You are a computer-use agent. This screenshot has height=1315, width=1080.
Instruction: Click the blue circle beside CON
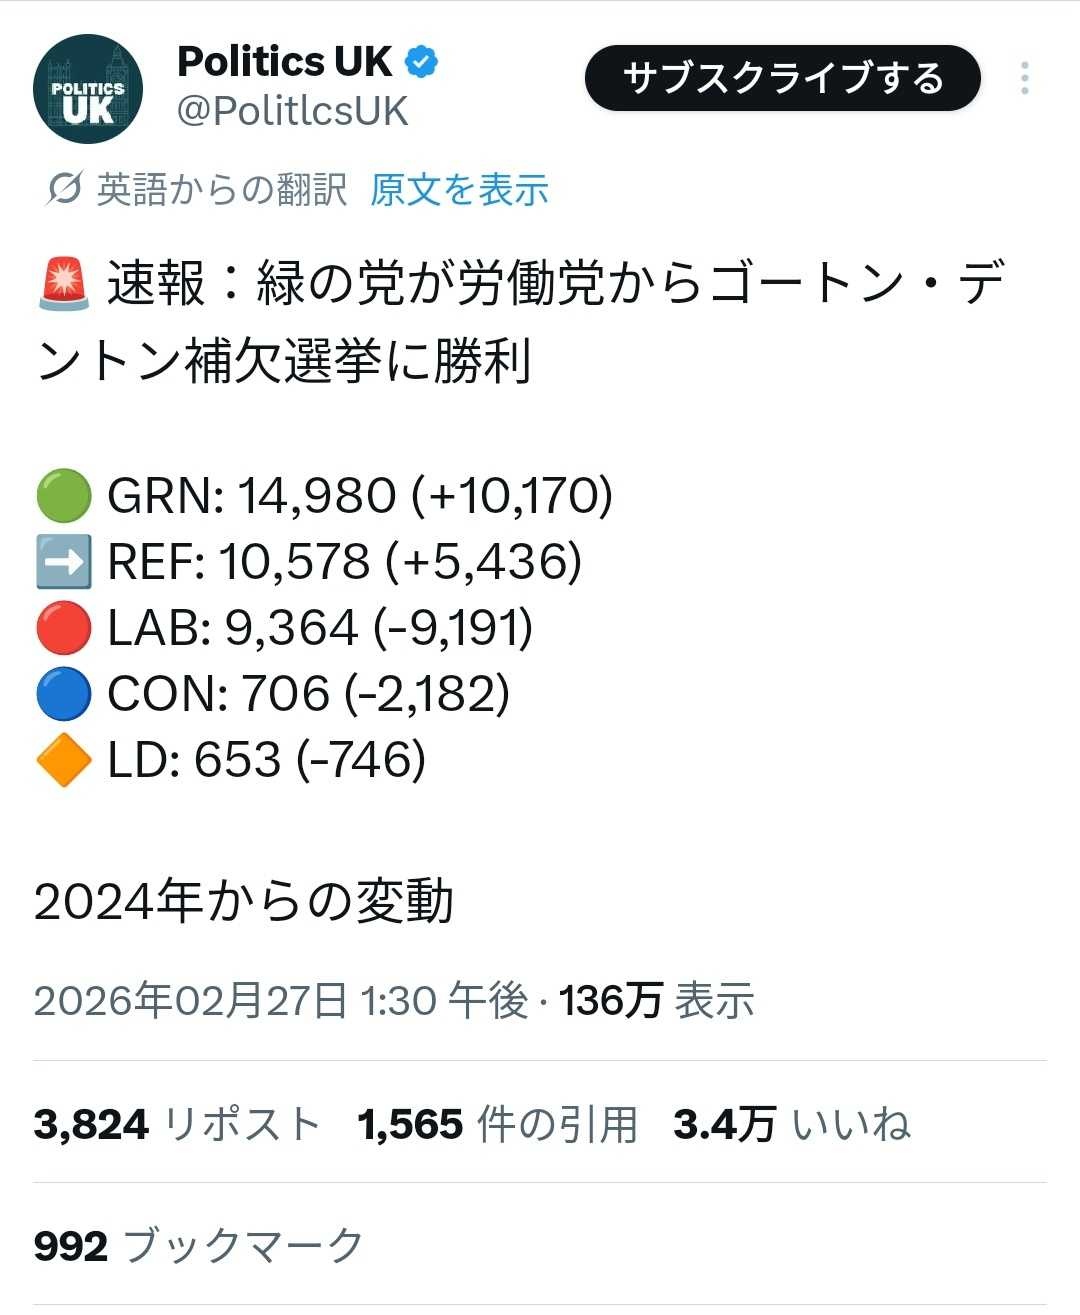pos(64,694)
